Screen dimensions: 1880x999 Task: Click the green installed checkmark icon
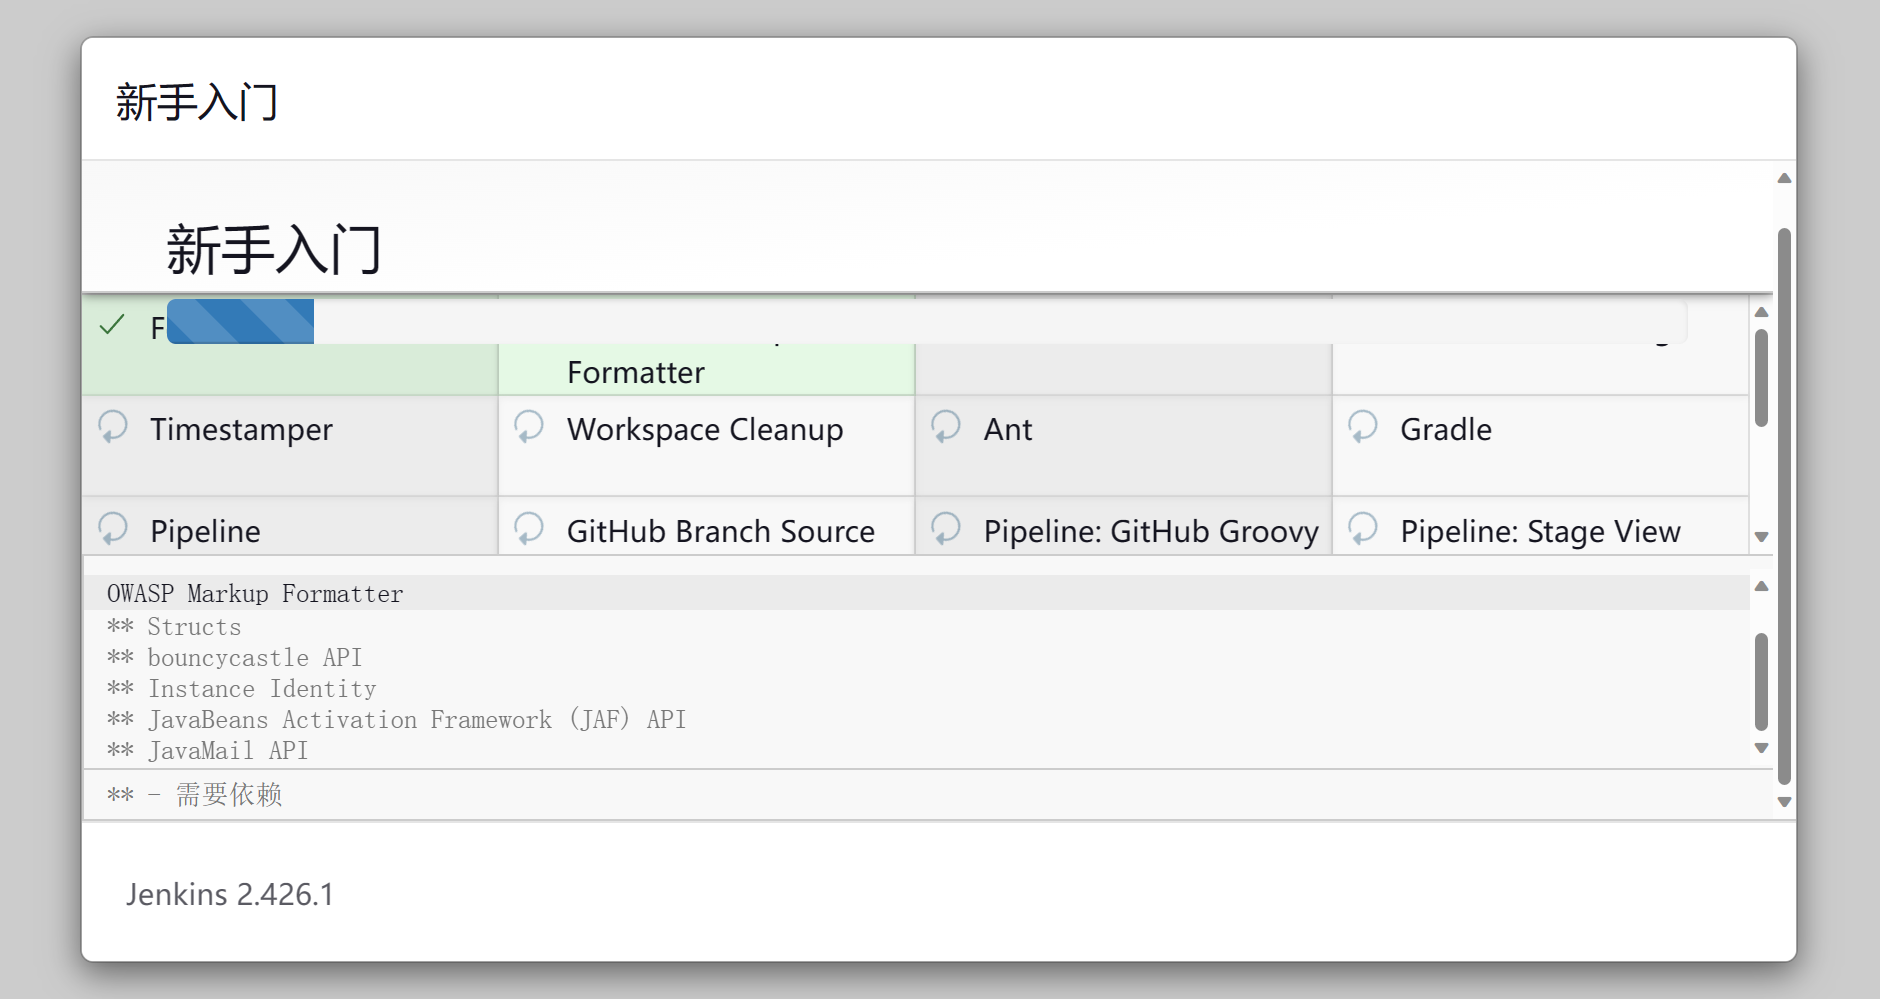coord(113,325)
